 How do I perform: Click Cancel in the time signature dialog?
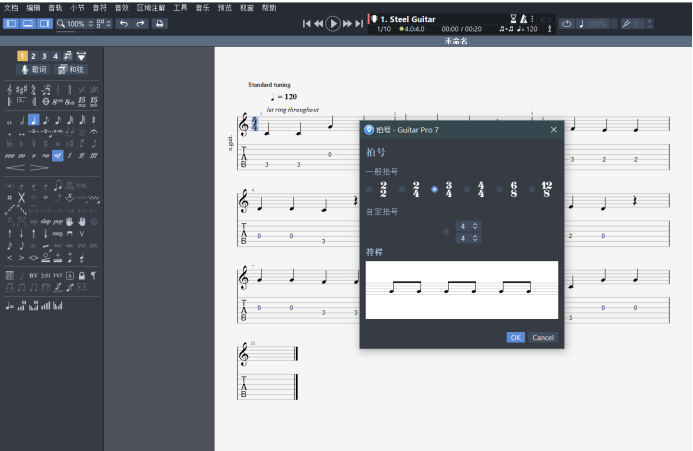(543, 338)
